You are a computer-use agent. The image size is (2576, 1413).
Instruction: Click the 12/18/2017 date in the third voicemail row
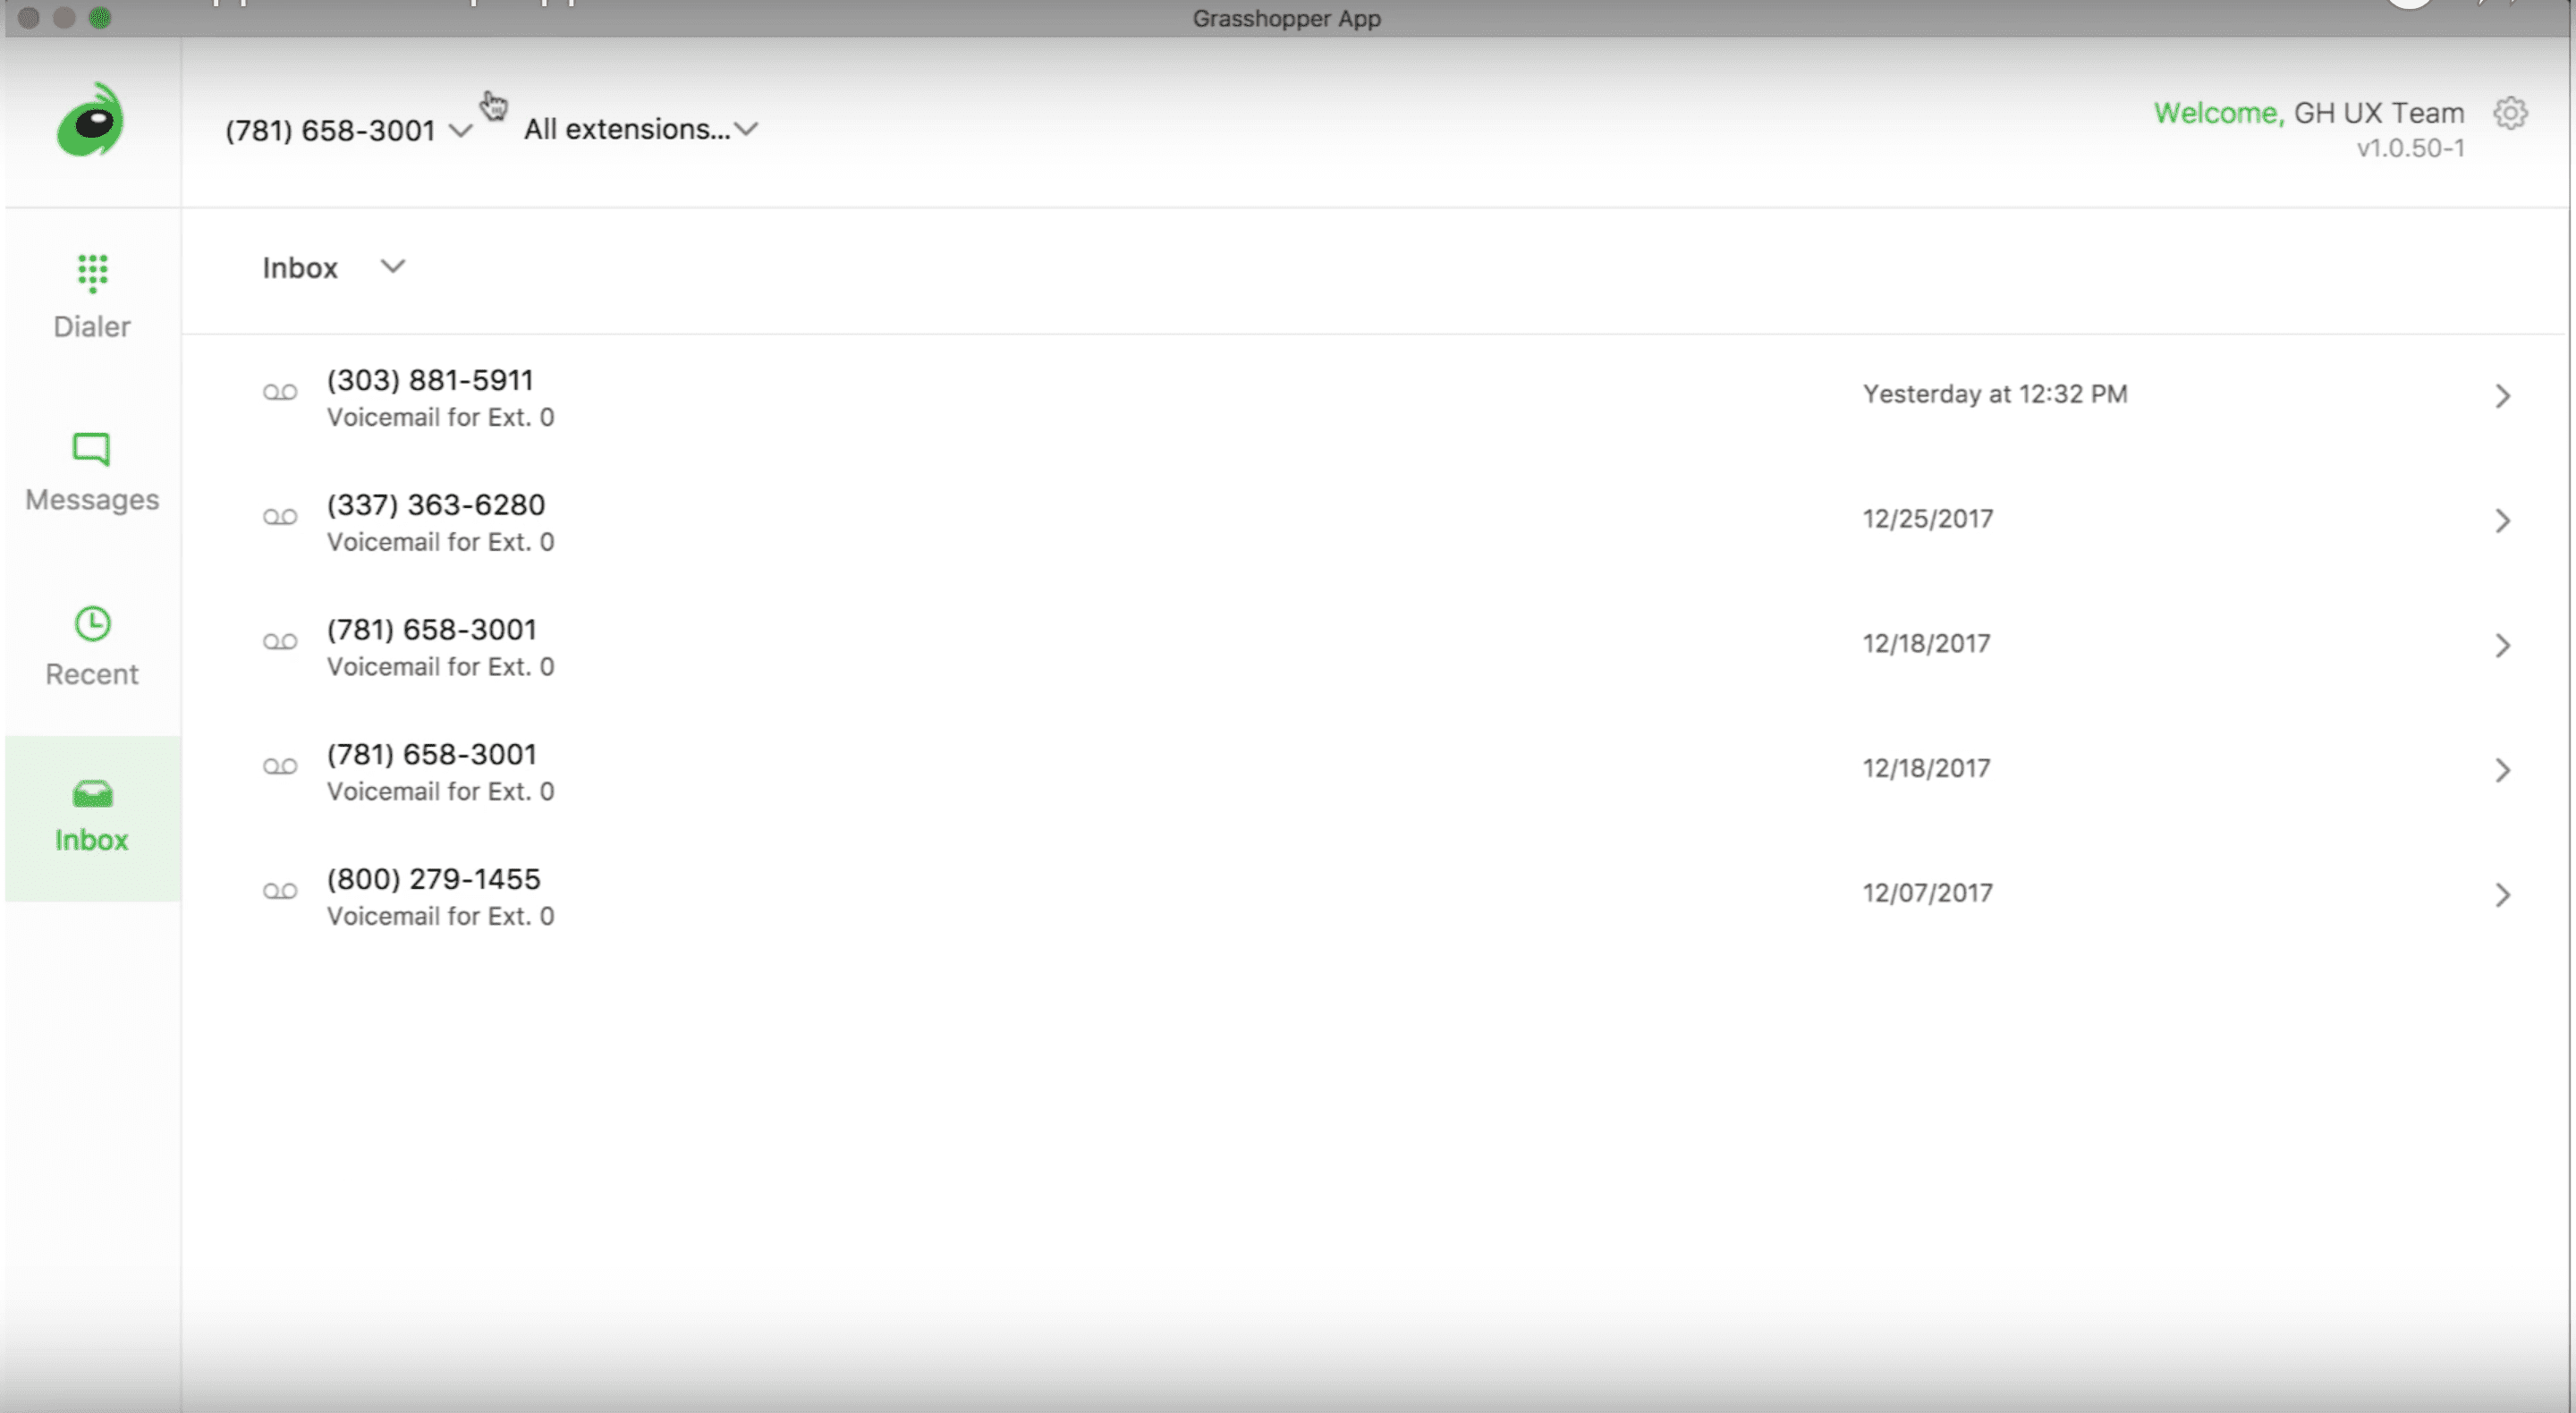coord(1926,644)
